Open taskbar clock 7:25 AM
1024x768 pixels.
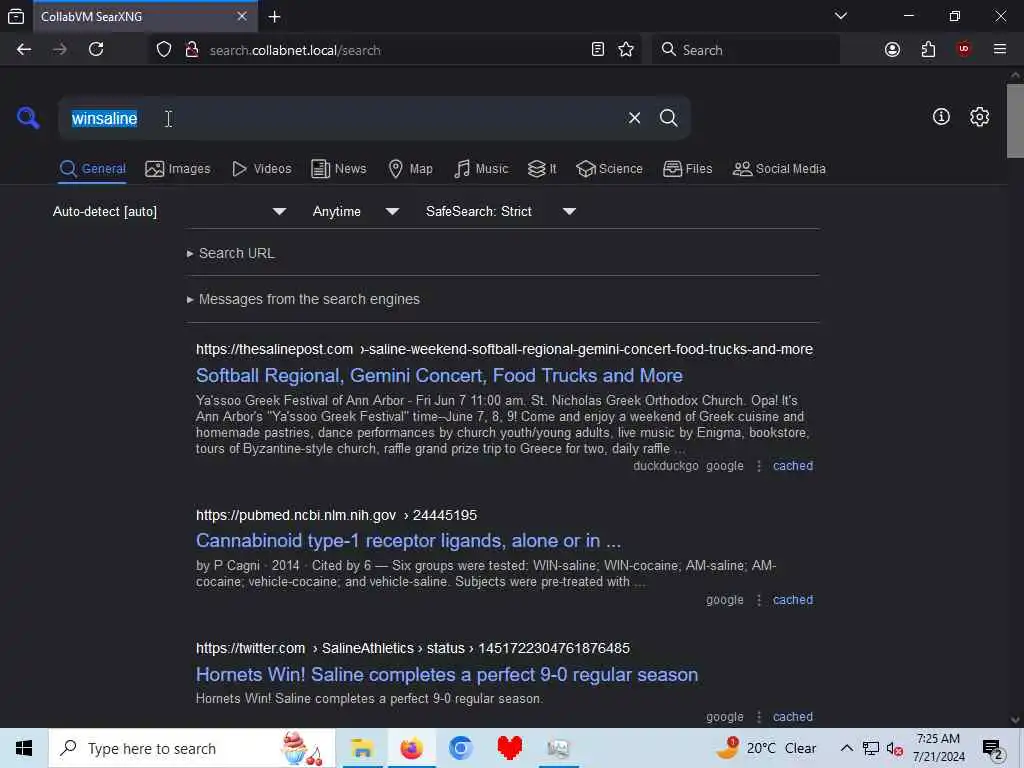click(938, 748)
